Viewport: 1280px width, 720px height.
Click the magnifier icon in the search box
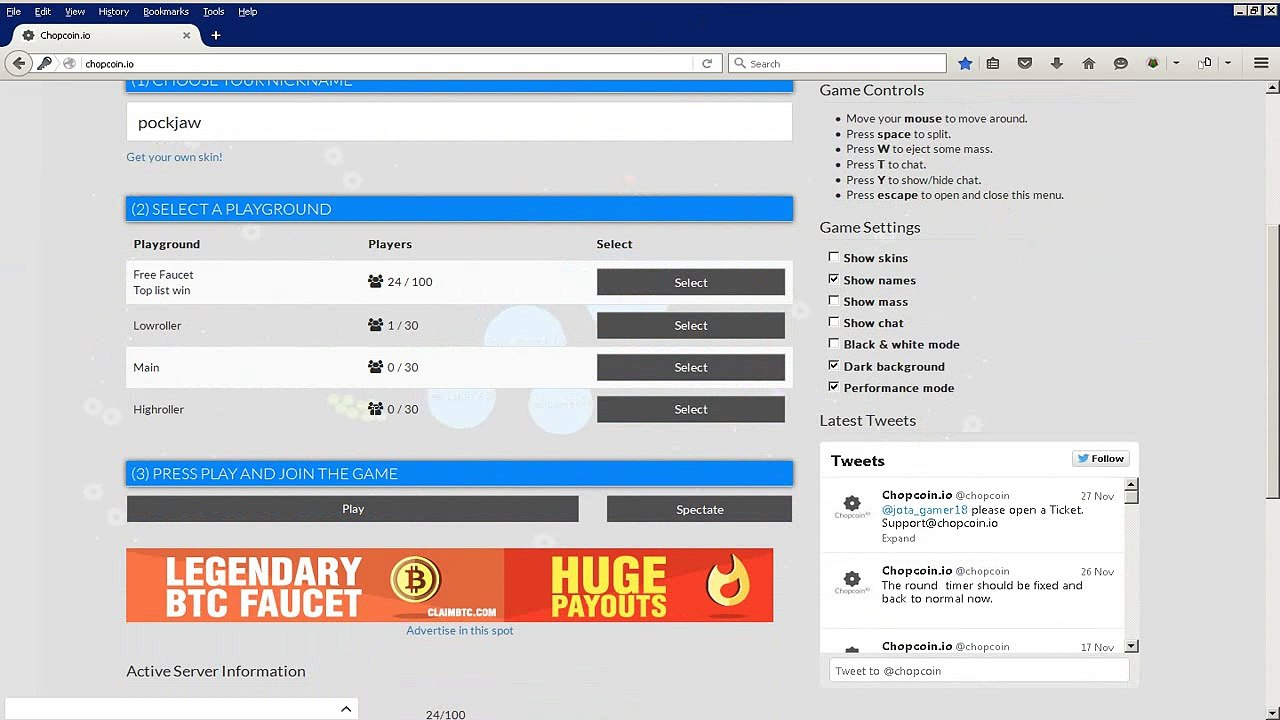click(x=740, y=63)
